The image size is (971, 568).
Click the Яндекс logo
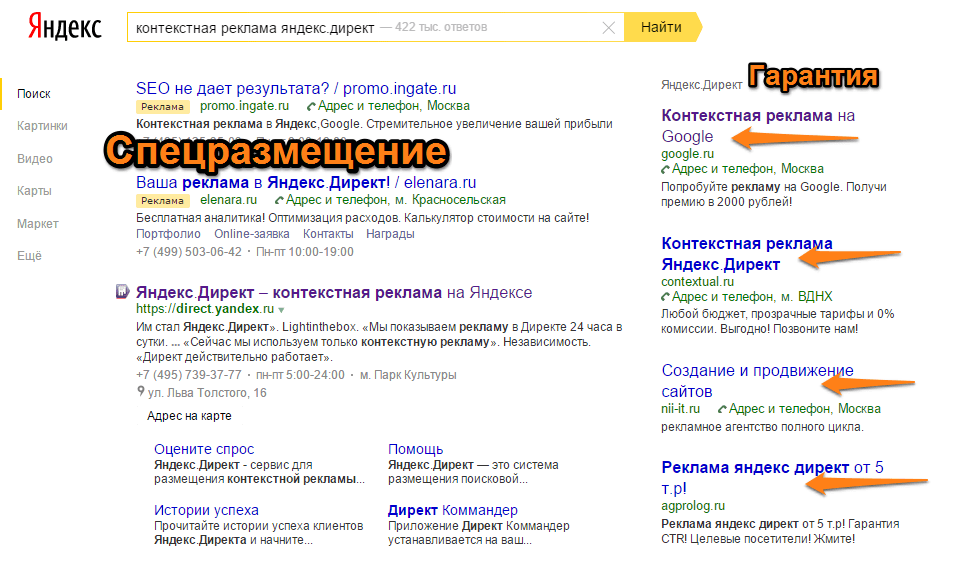64,27
